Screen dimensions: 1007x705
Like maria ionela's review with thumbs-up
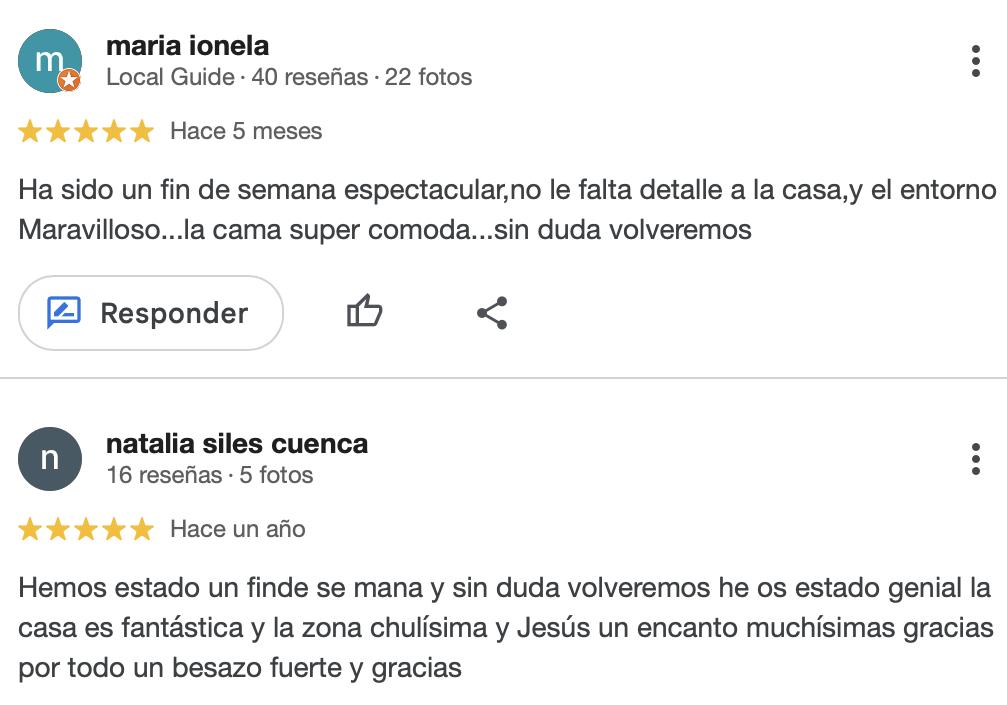[x=364, y=313]
